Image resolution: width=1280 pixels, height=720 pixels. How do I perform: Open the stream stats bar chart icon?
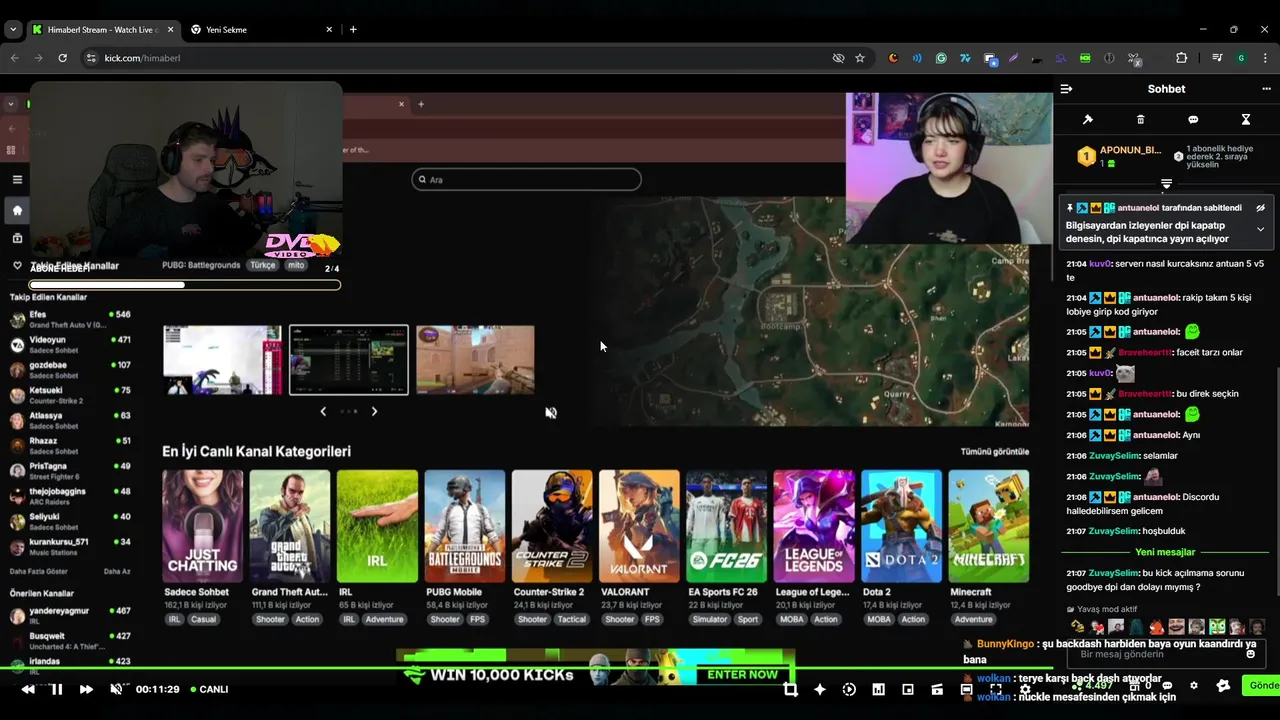tap(878, 689)
